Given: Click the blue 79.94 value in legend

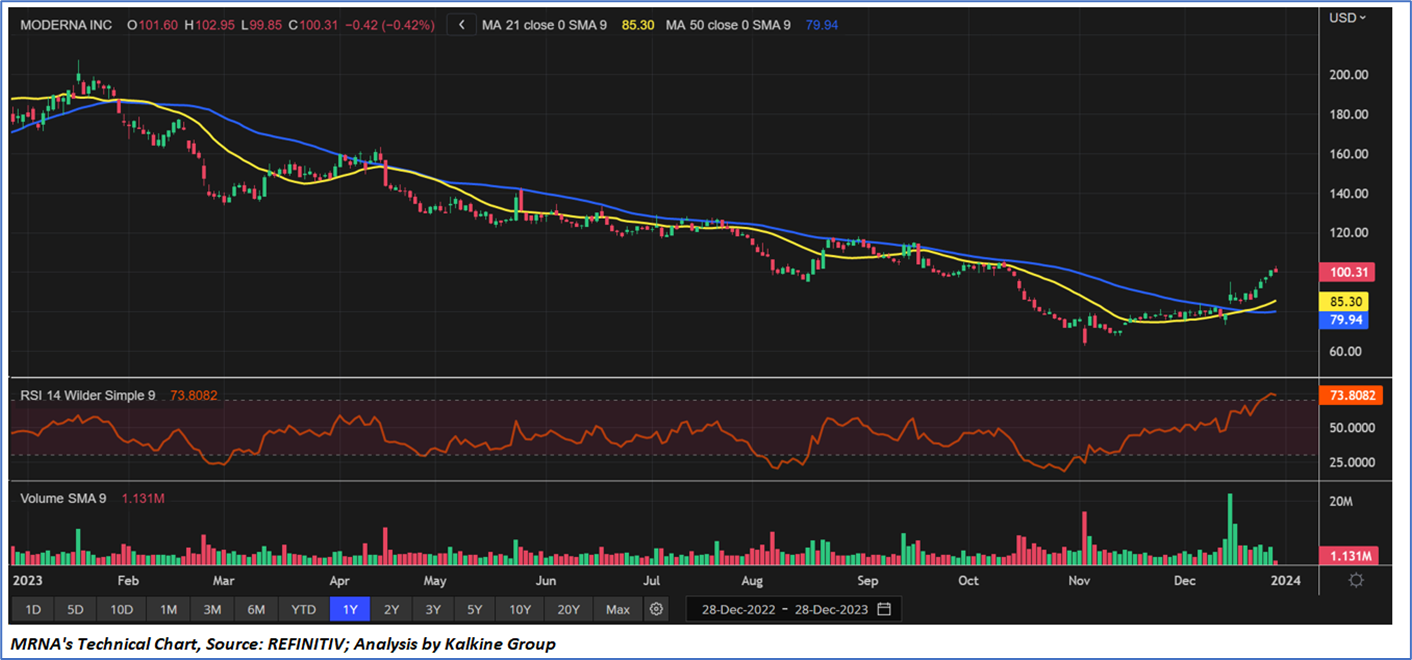Looking at the screenshot, I should tap(820, 25).
